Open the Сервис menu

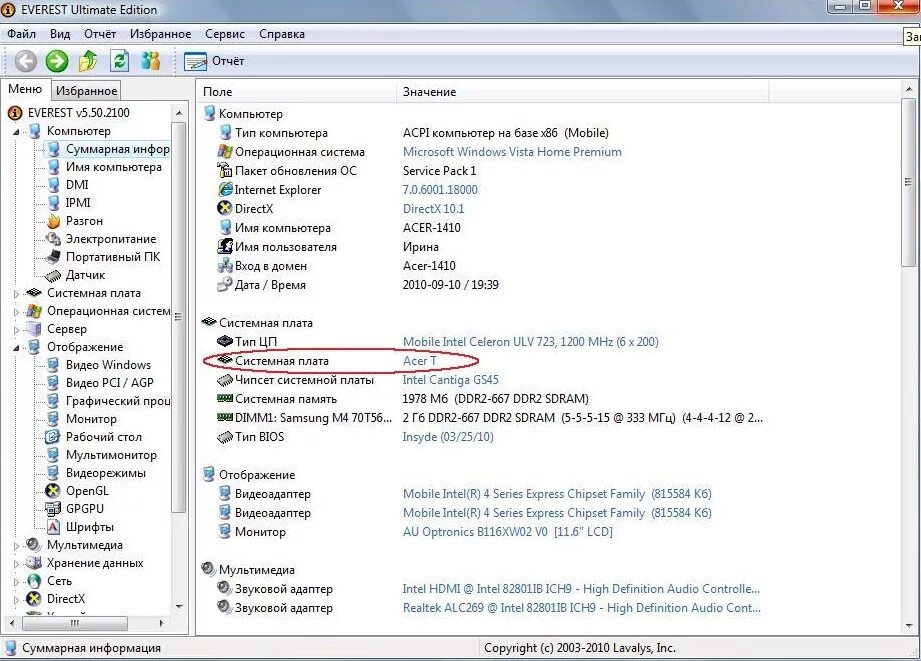pyautogui.click(x=224, y=34)
